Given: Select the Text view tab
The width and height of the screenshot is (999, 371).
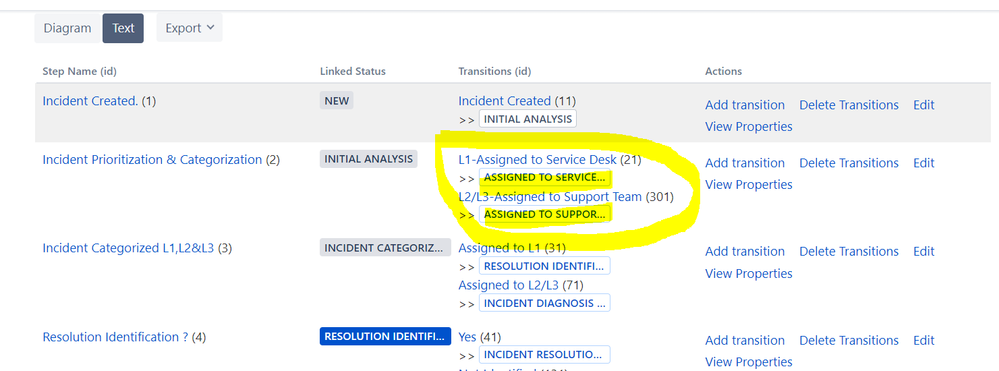Looking at the screenshot, I should point(123,28).
